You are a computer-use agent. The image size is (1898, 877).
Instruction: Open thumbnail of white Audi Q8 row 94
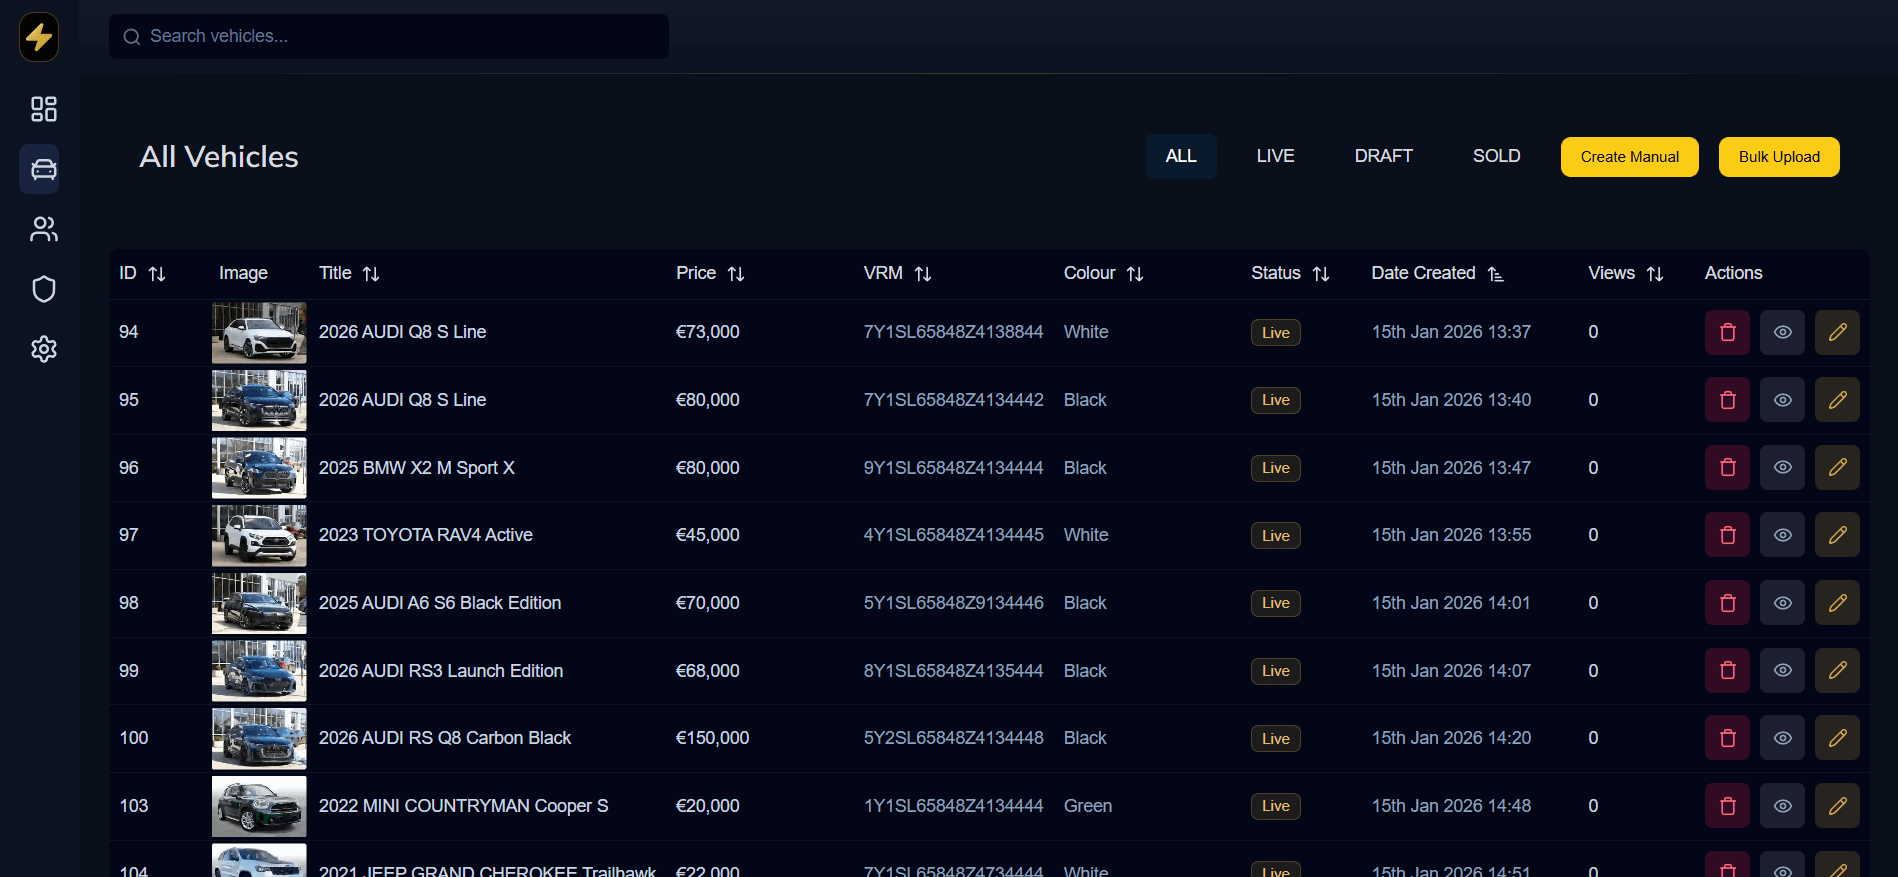259,333
